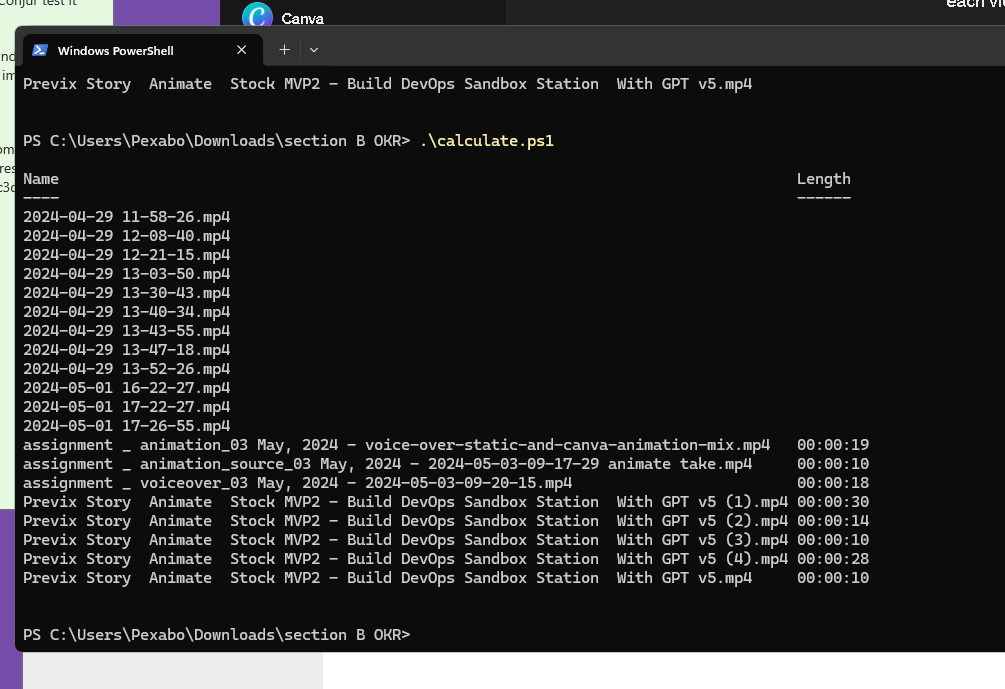Click the bottom PS prompt line

pos(217,635)
